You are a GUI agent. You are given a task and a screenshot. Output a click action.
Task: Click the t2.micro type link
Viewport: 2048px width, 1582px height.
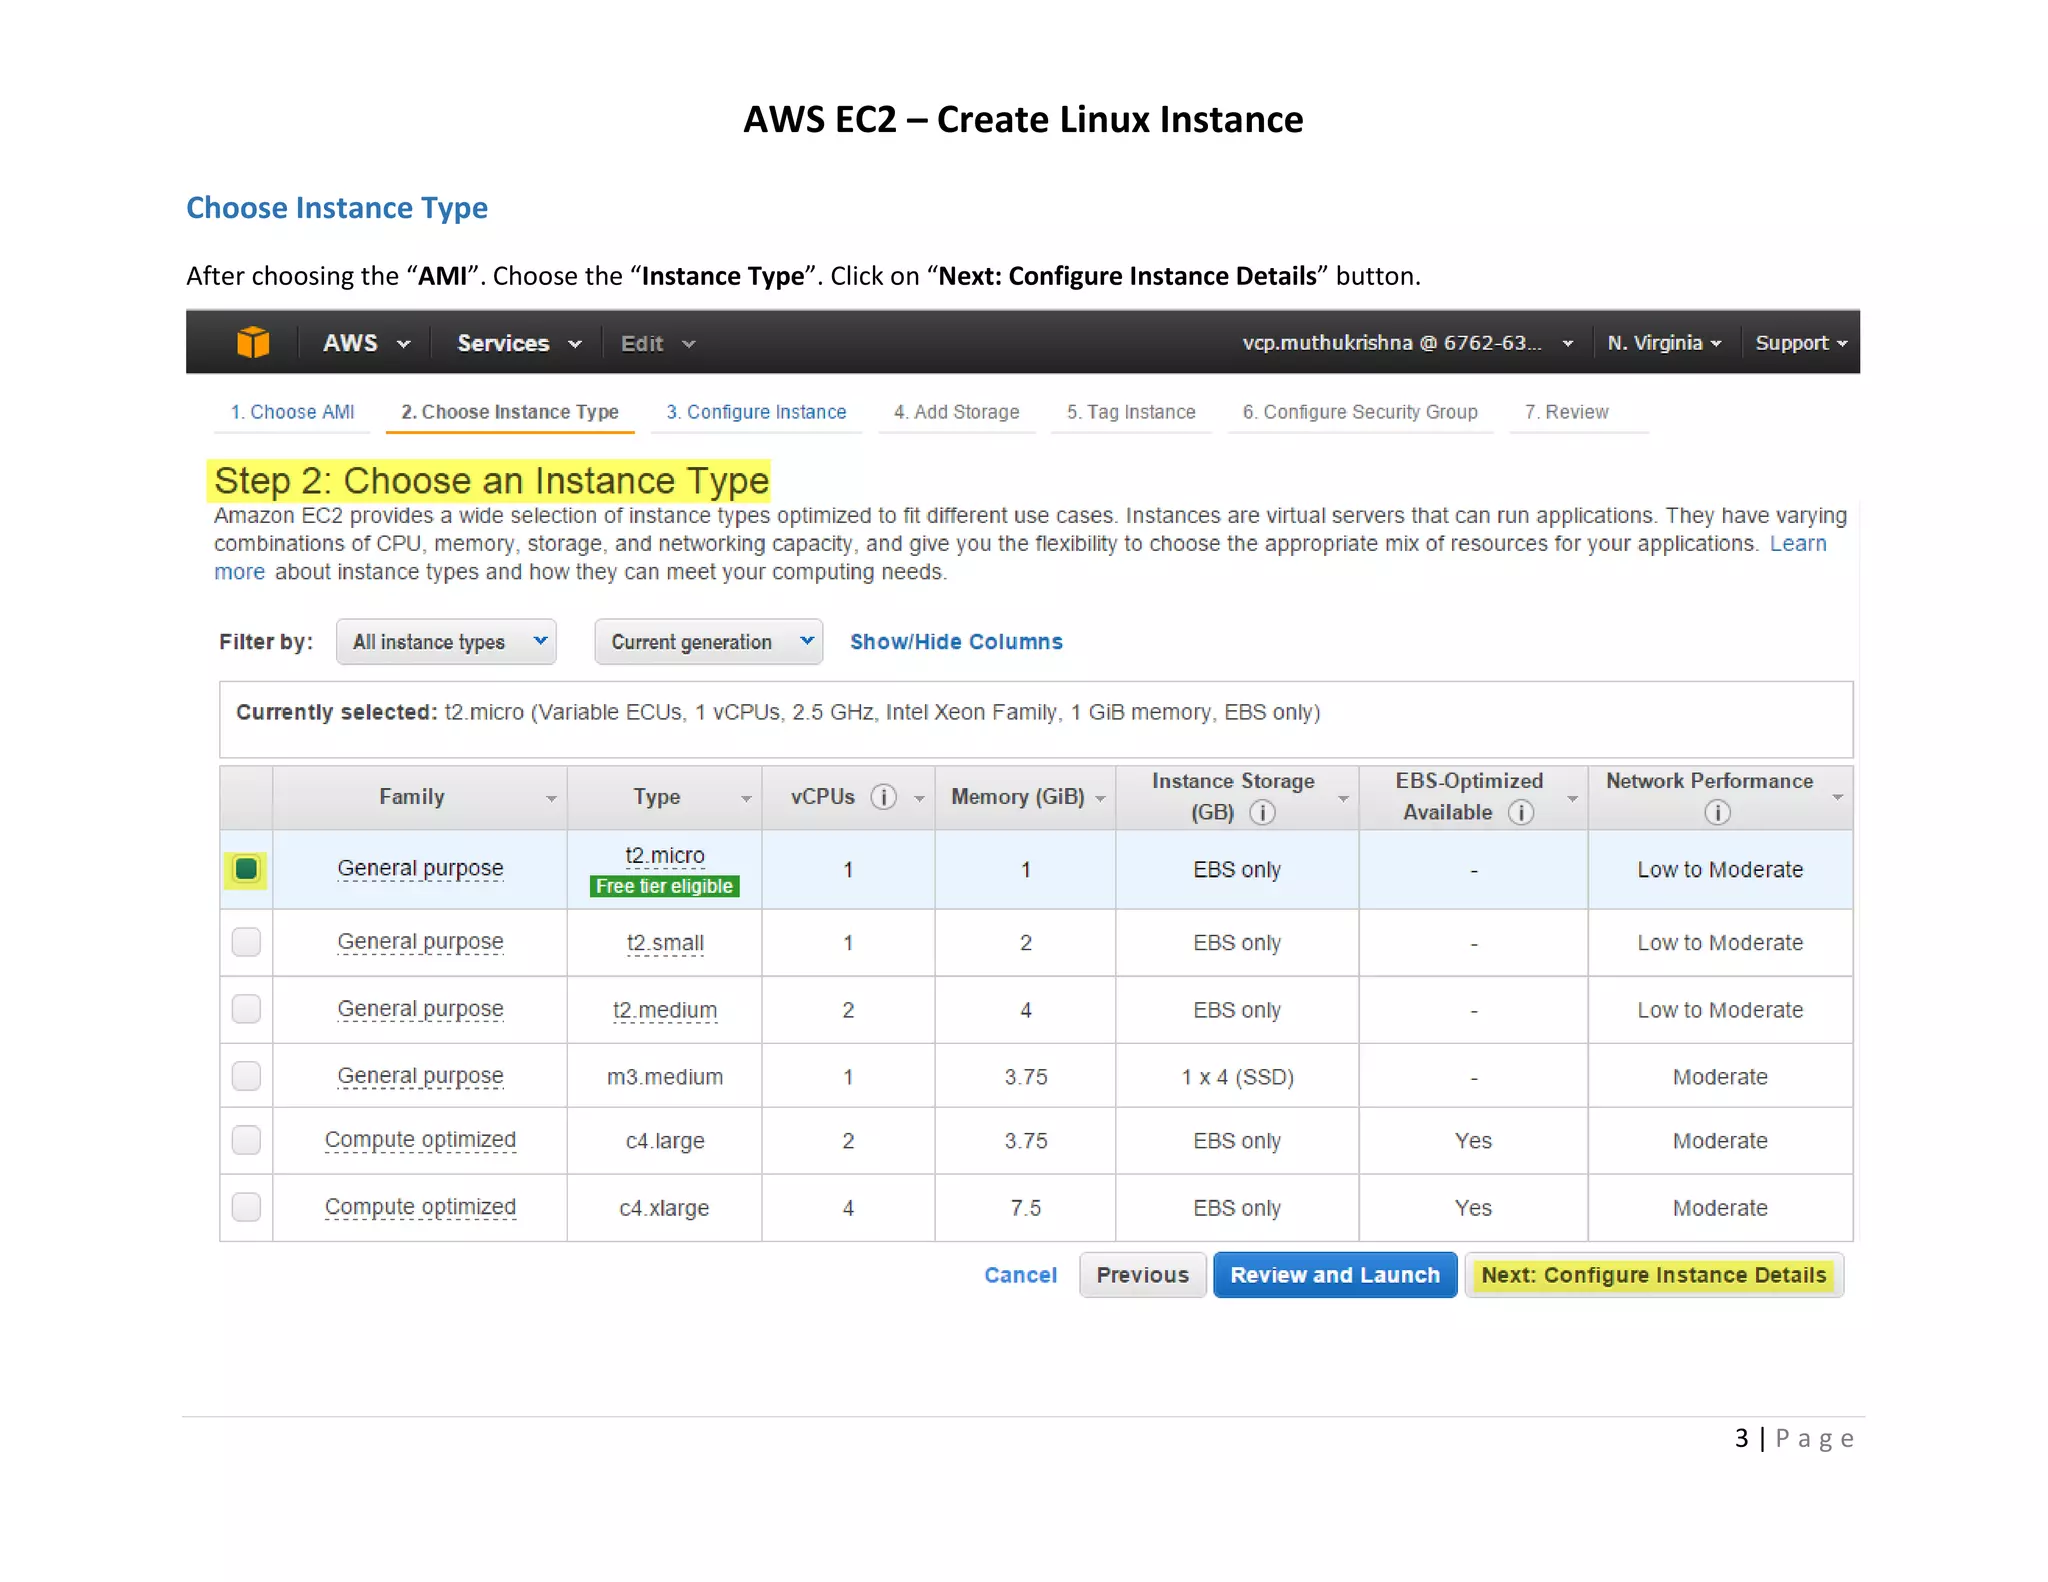coord(665,856)
